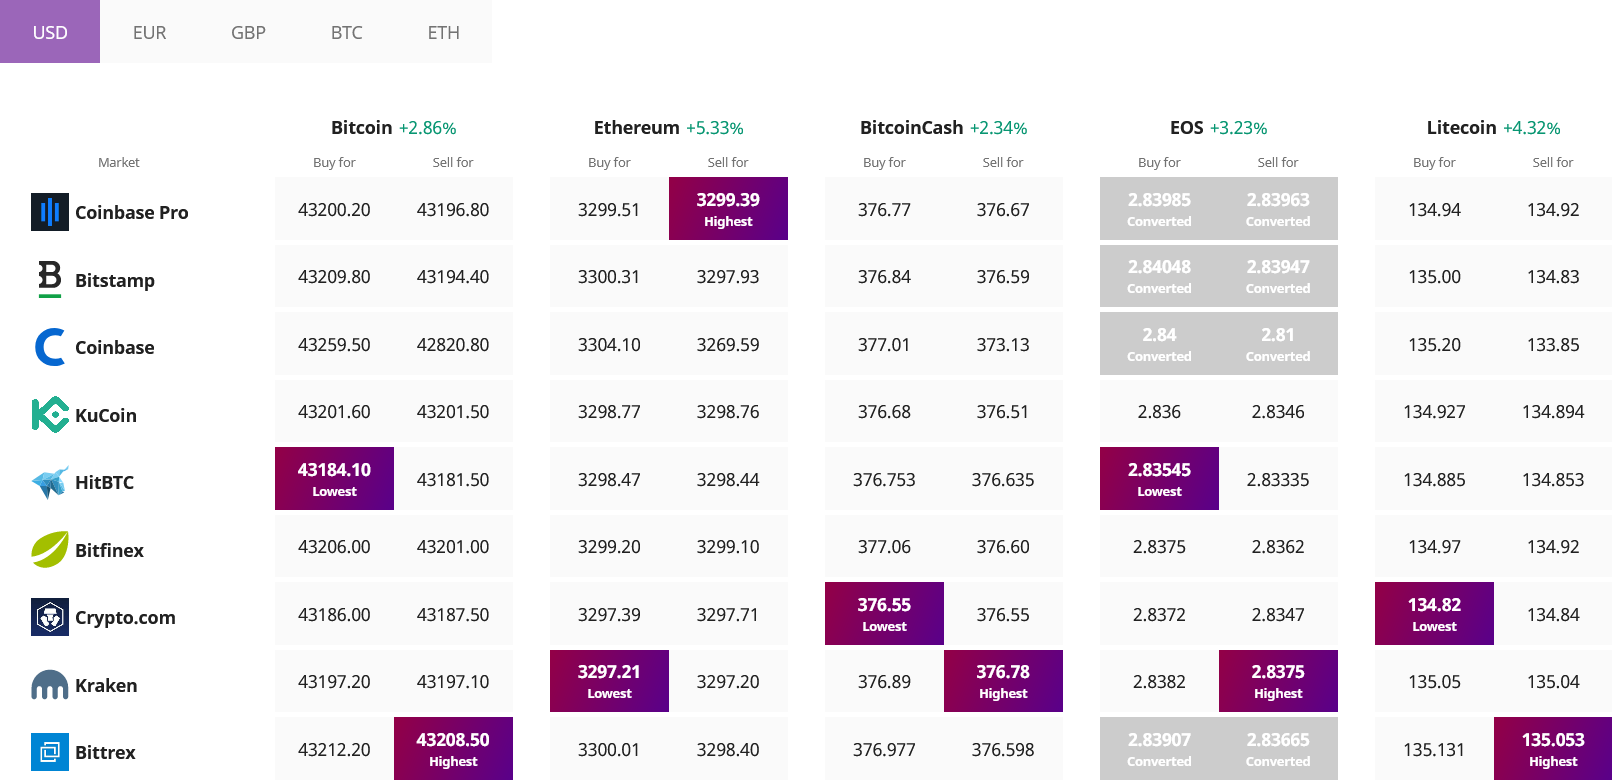Click Coinbase Litecoin sell price 133.85
The image size is (1612, 784).
point(1553,345)
